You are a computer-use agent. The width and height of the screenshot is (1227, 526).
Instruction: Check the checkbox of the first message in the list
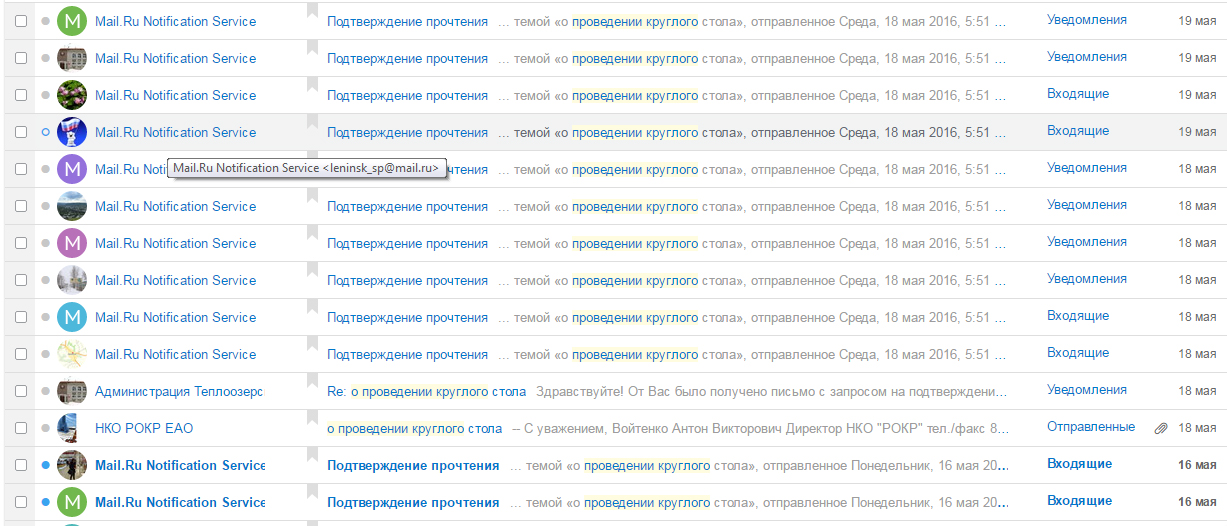coord(21,21)
